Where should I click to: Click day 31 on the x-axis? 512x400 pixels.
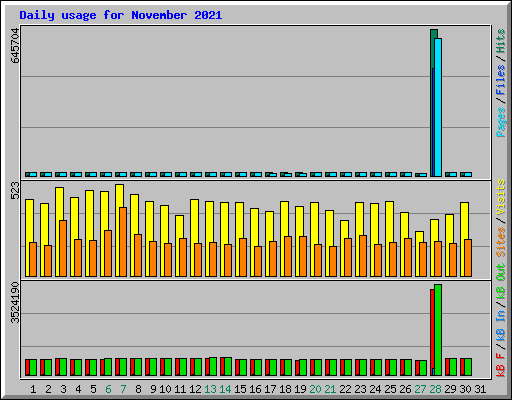(480, 389)
